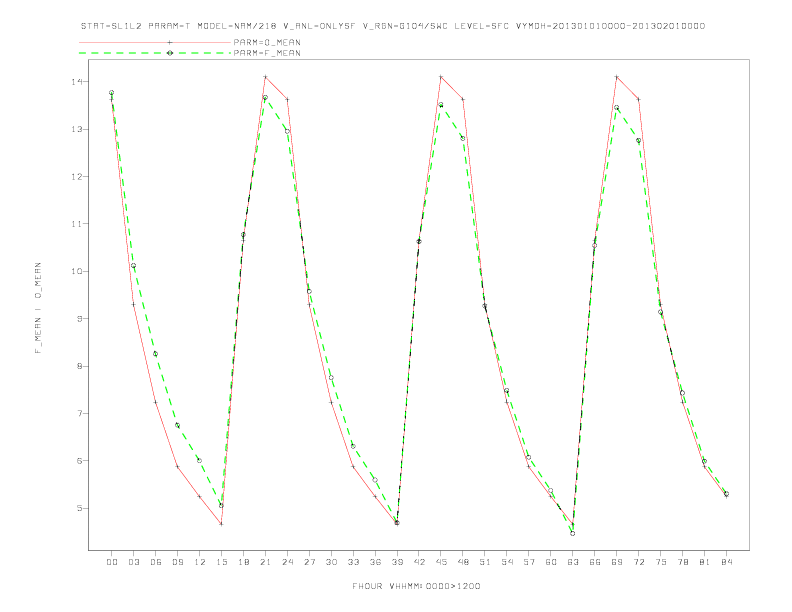
Task: Click x-axis tick label 18
Action: click(x=243, y=562)
